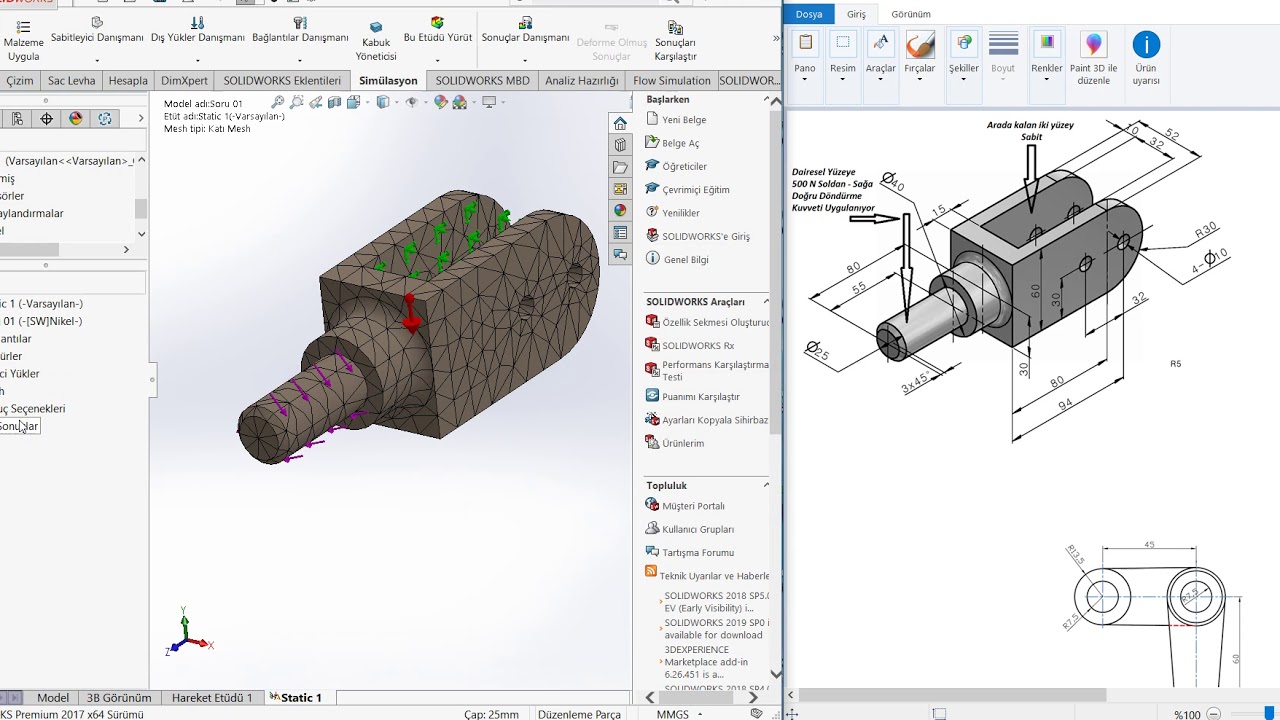Open the View Settings monitor icon
The image size is (1280, 720).
[489, 102]
